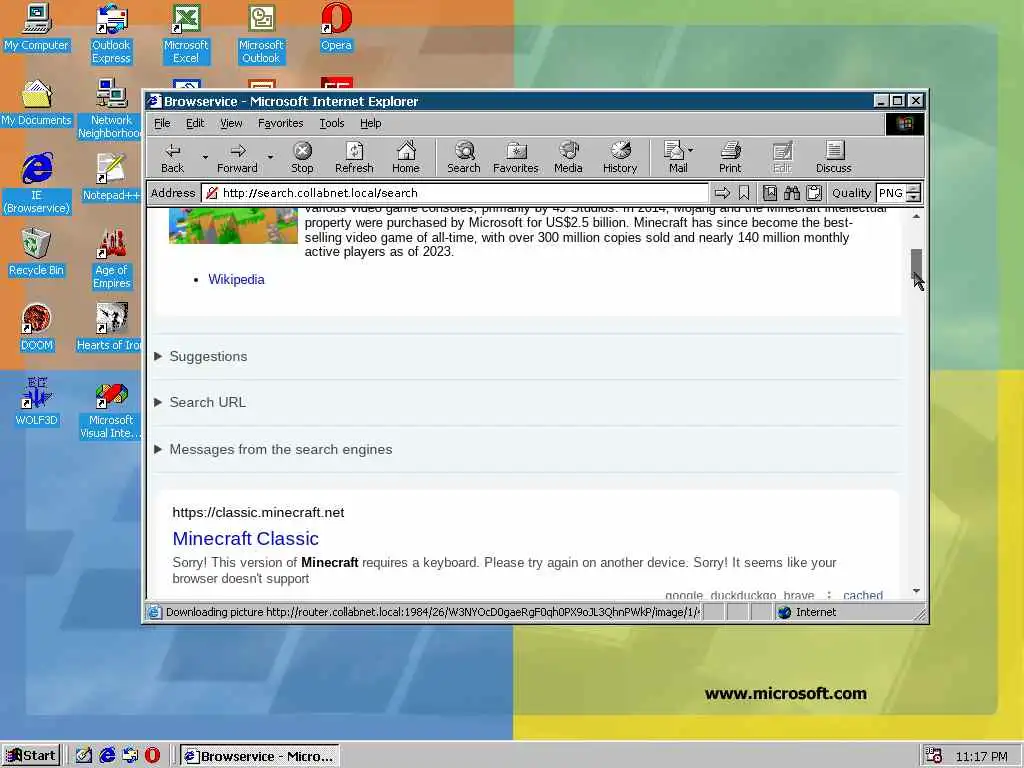Click the Minecraft thumbnail image
The image size is (1024, 768).
coord(233,225)
